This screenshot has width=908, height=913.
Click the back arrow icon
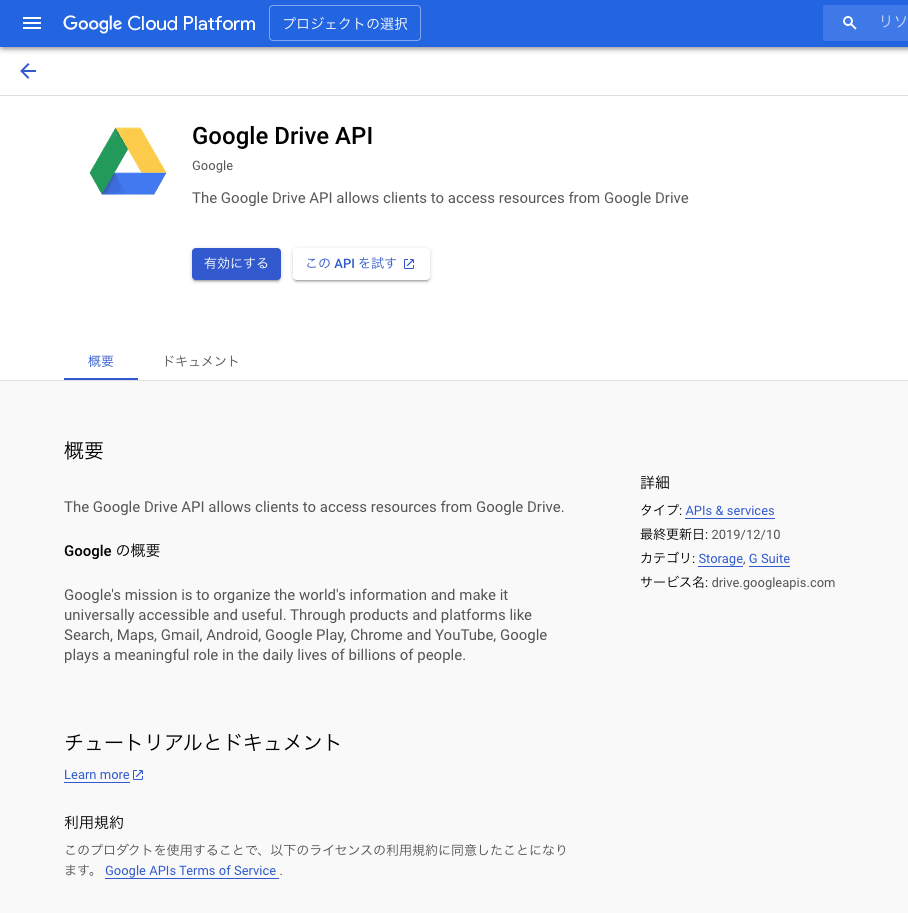pyautogui.click(x=28, y=71)
